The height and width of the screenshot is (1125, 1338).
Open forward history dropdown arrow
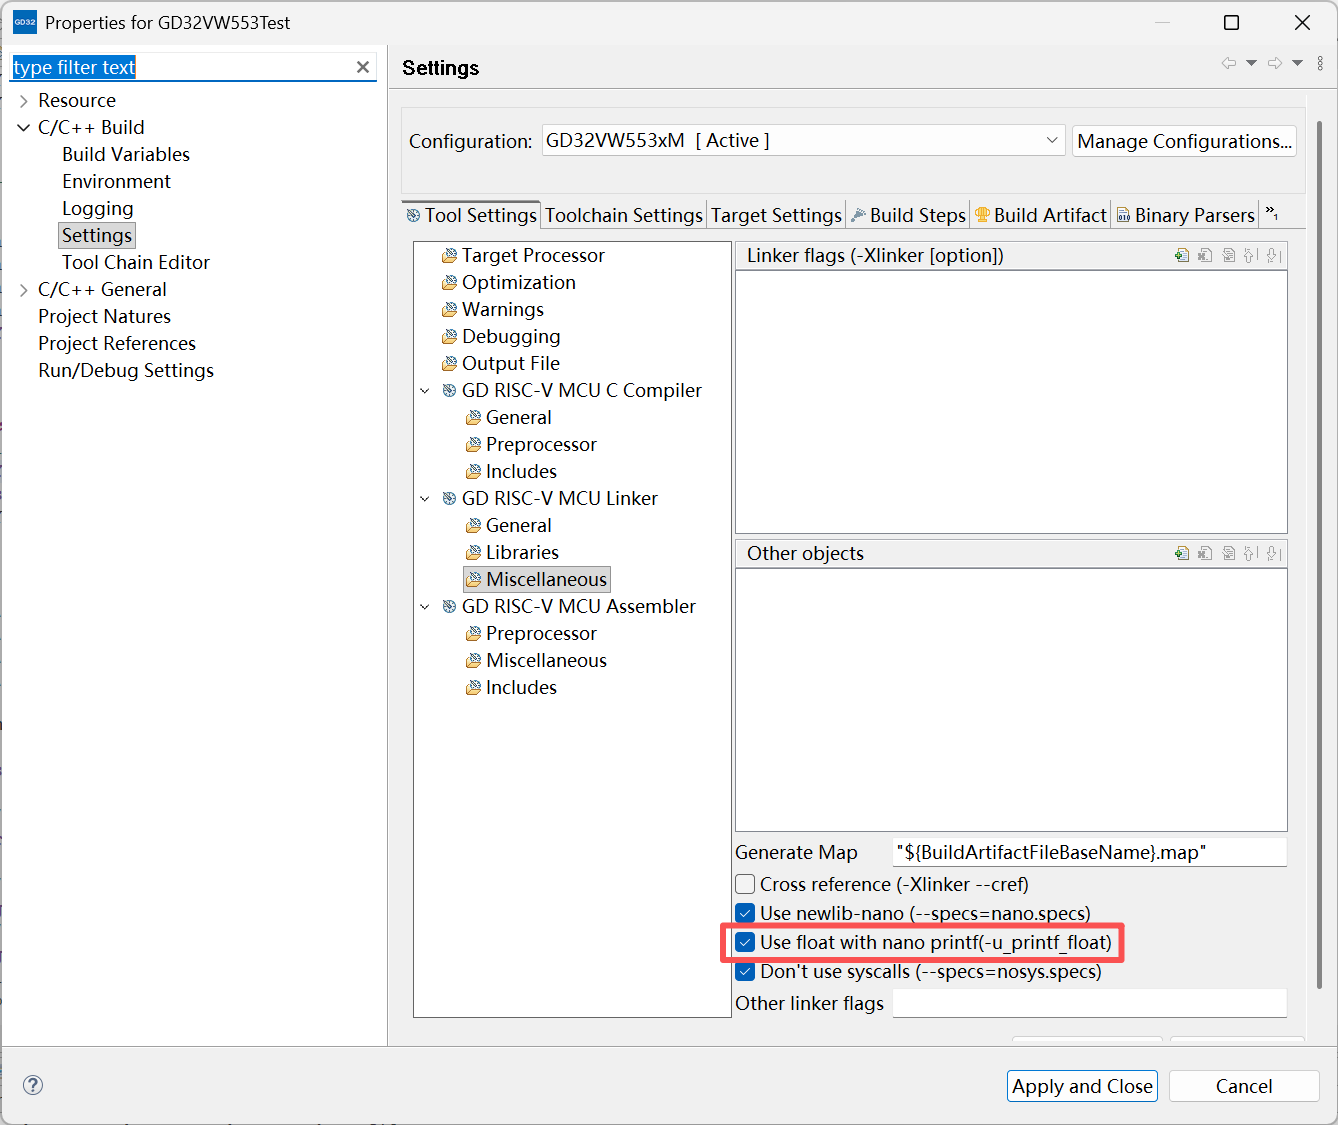[1297, 63]
